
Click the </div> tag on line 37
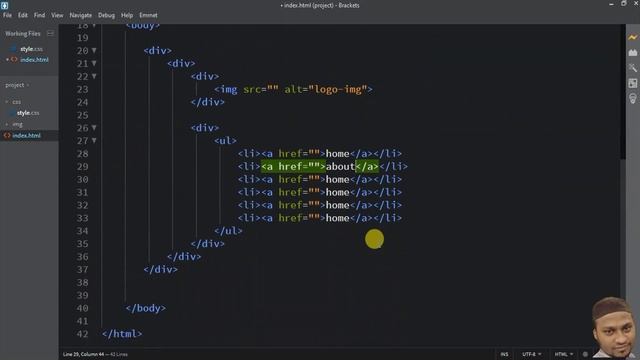(160, 269)
